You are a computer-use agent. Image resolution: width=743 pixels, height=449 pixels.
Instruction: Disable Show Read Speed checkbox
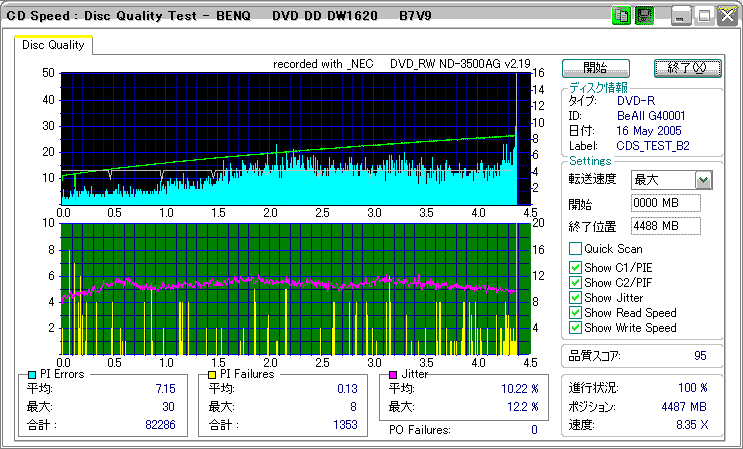[x=575, y=313]
